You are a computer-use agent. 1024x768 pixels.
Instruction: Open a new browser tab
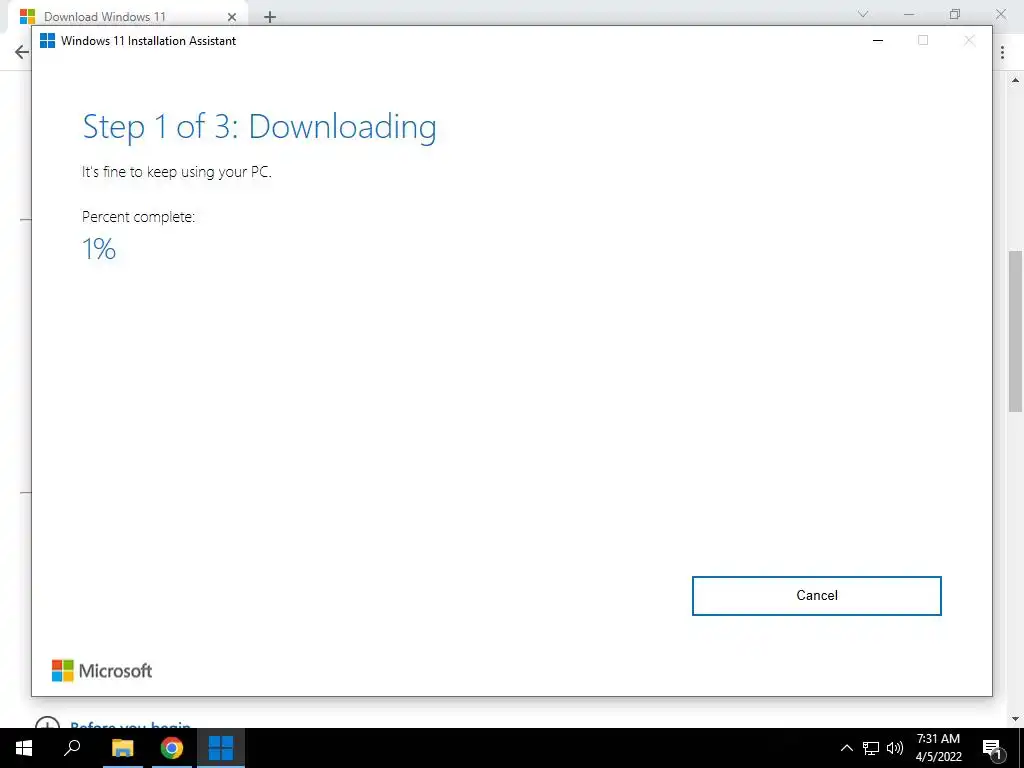click(x=270, y=17)
